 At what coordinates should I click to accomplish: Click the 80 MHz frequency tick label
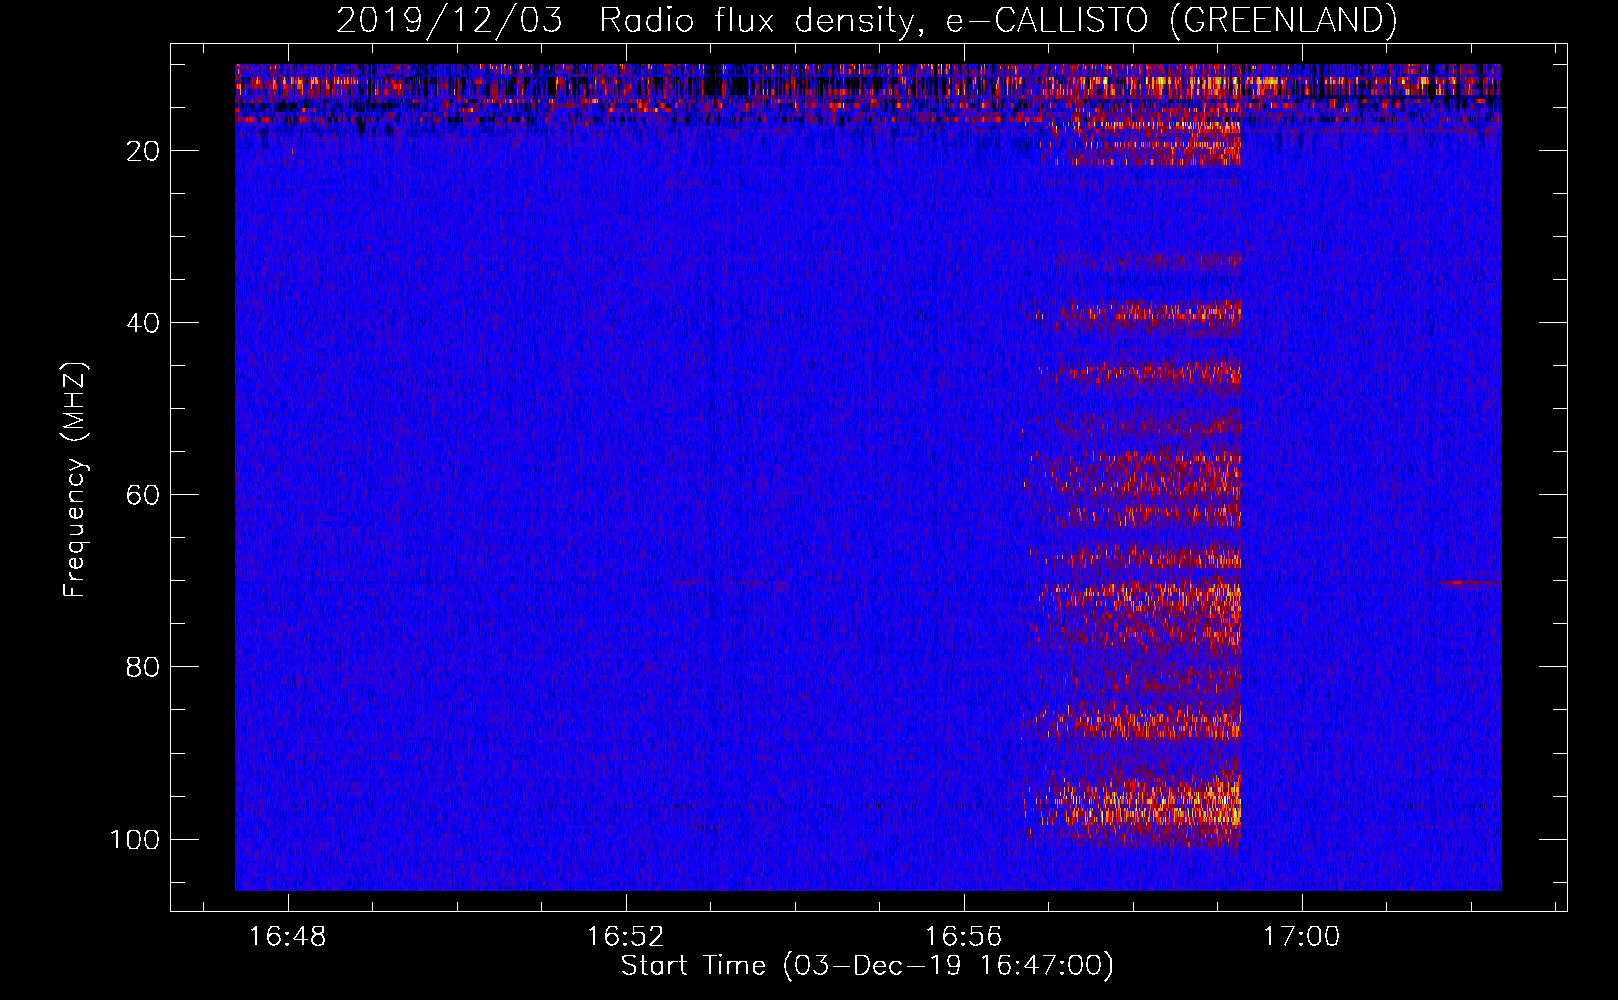pos(143,667)
